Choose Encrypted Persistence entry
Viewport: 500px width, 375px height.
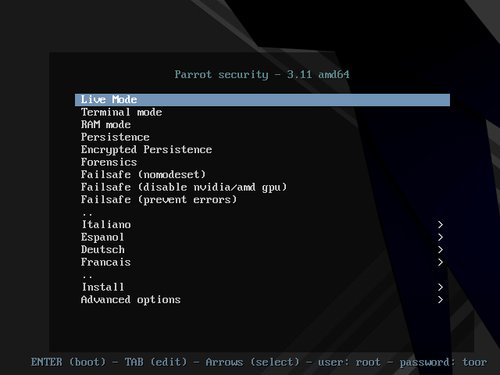(262, 150)
